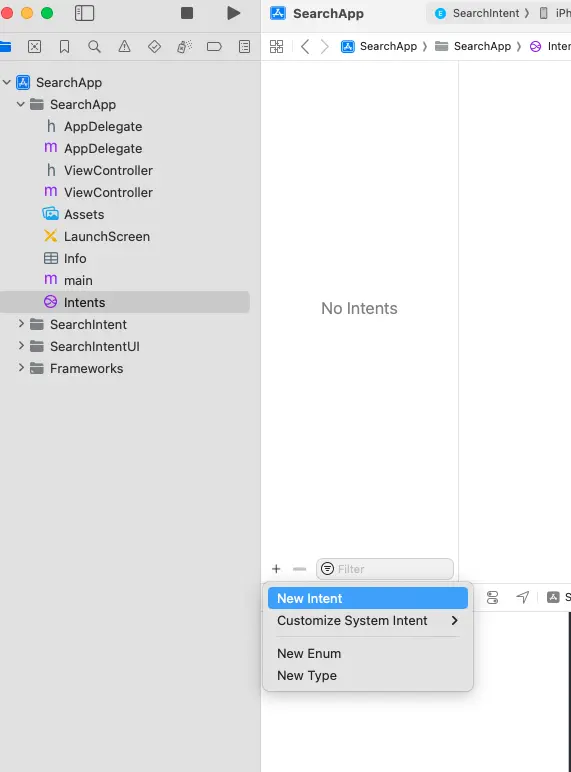Viewport: 571px width, 772px height.
Task: Click the simulate location arrow icon
Action: point(523,597)
